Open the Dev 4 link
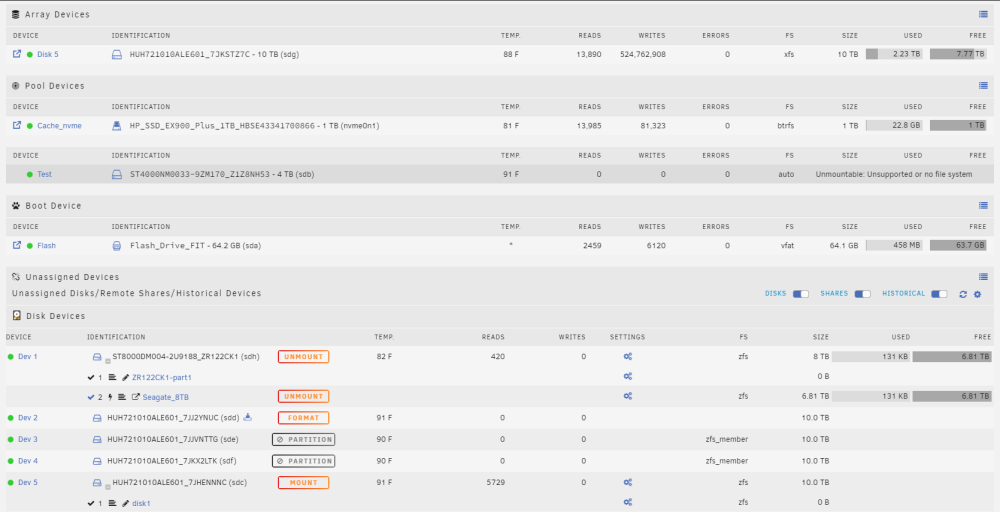The height and width of the screenshot is (512, 1000). point(28,461)
